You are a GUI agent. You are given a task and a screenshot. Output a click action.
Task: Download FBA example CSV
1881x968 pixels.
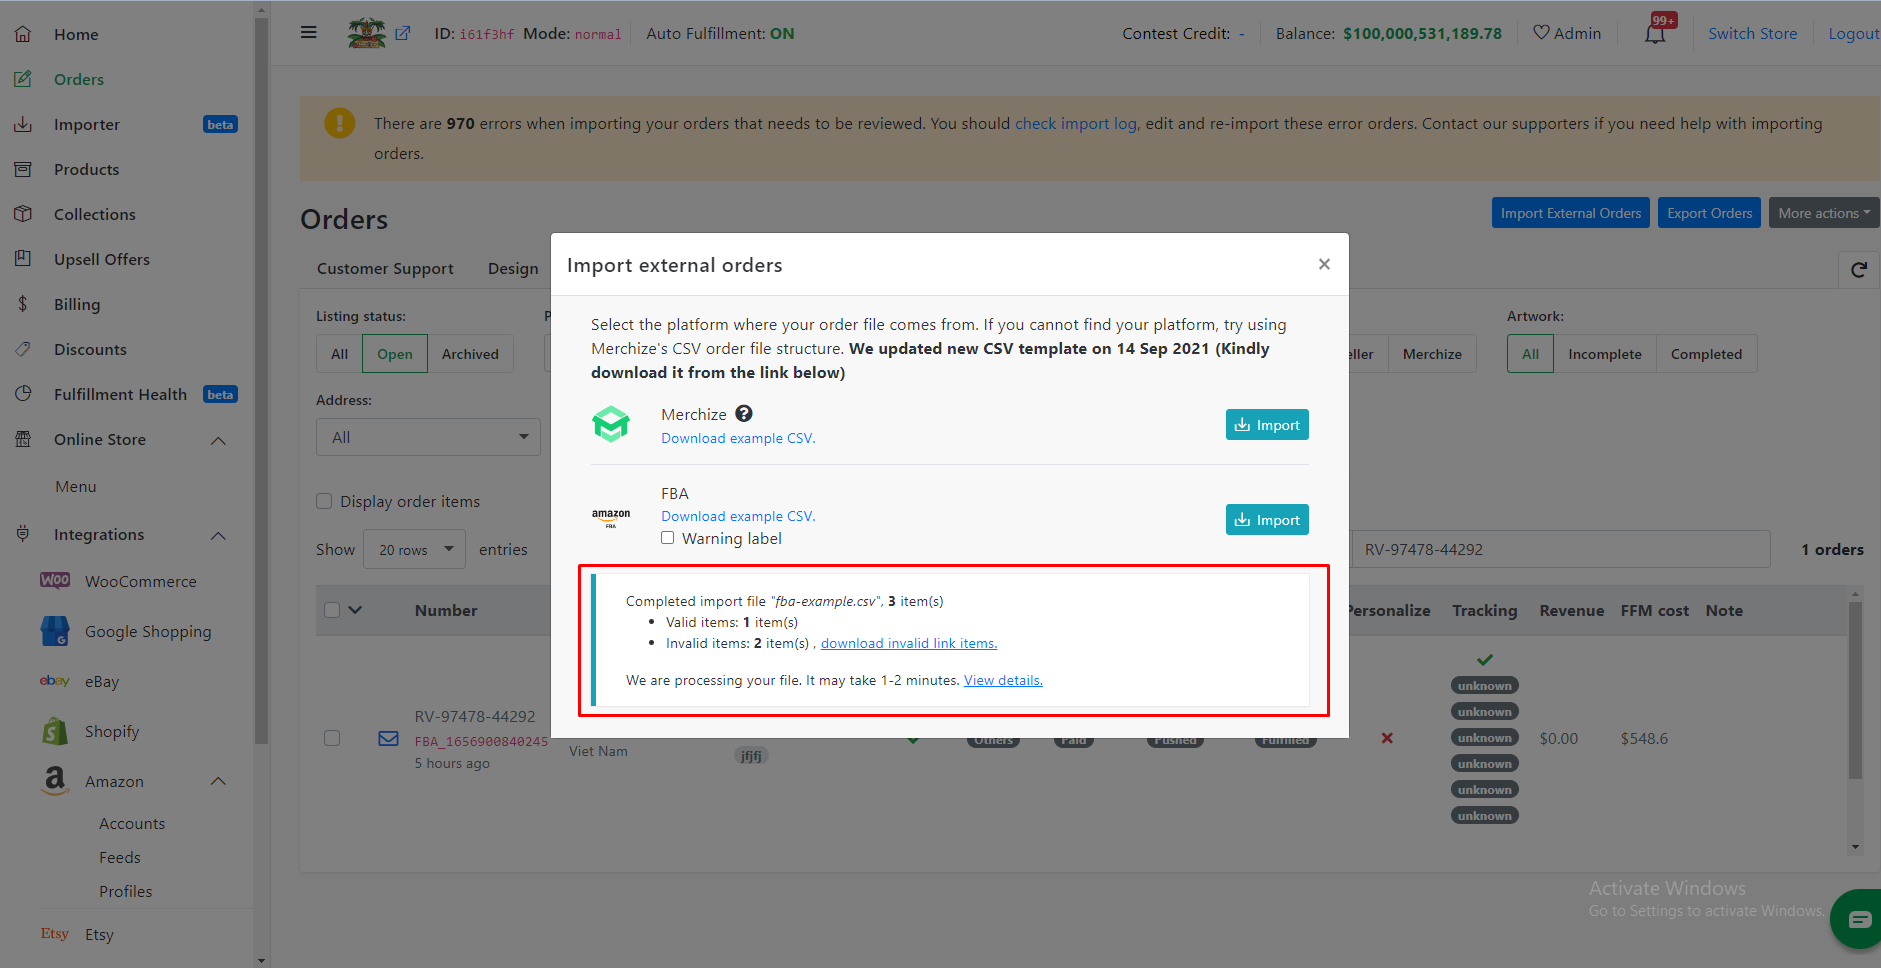pyautogui.click(x=738, y=516)
